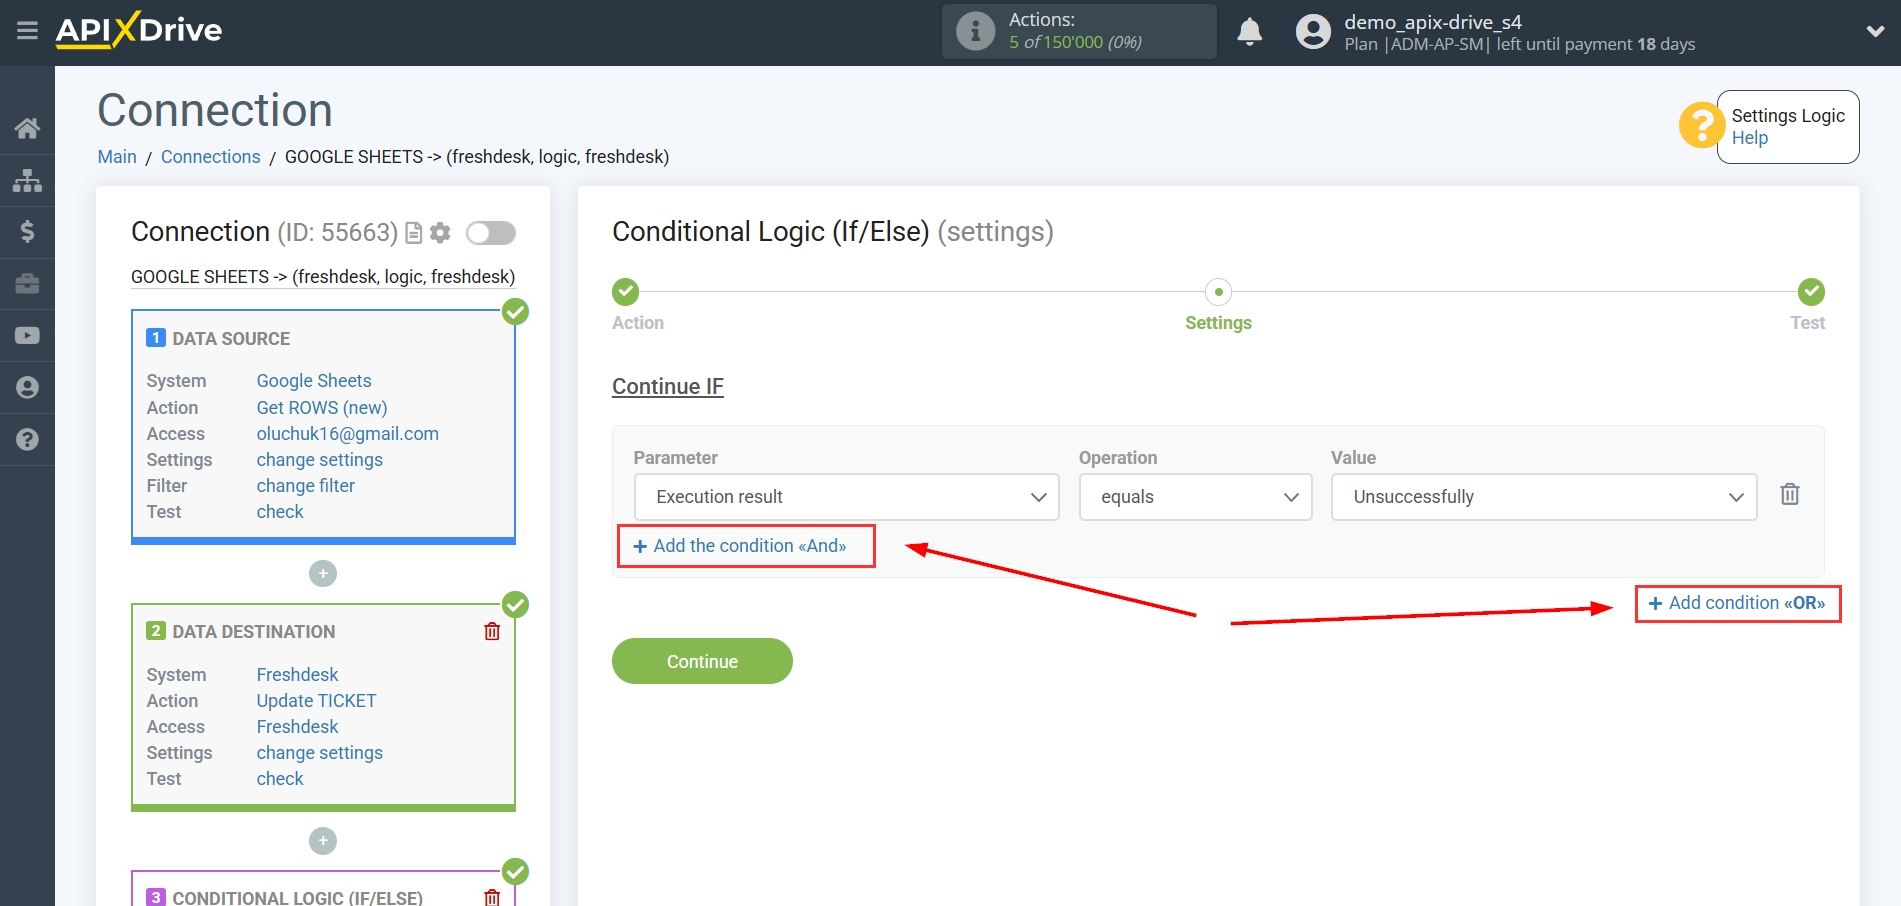Click the DATA DESTINATION block title

[x=254, y=632]
